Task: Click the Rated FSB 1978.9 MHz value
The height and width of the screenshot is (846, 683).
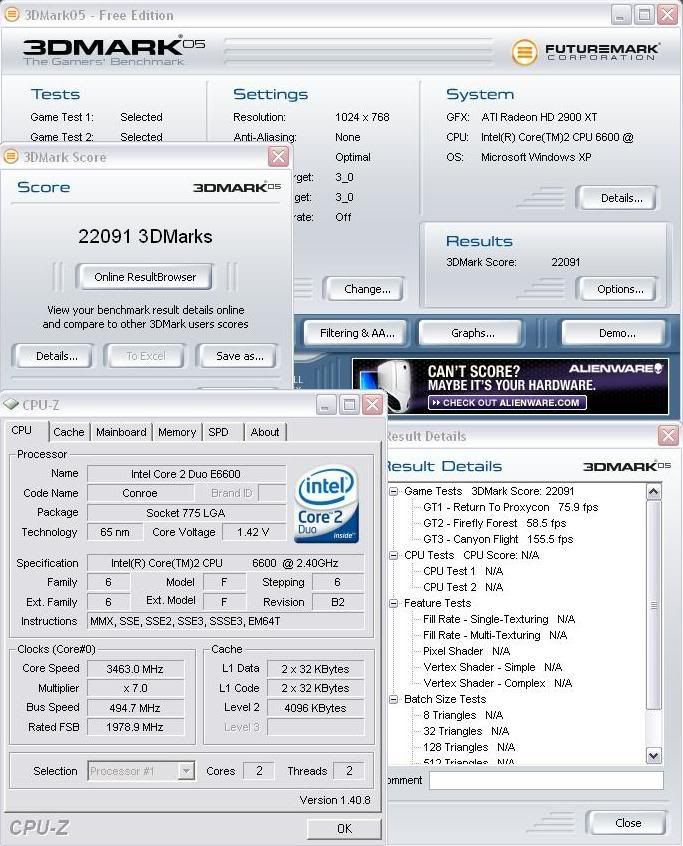Action: point(135,727)
